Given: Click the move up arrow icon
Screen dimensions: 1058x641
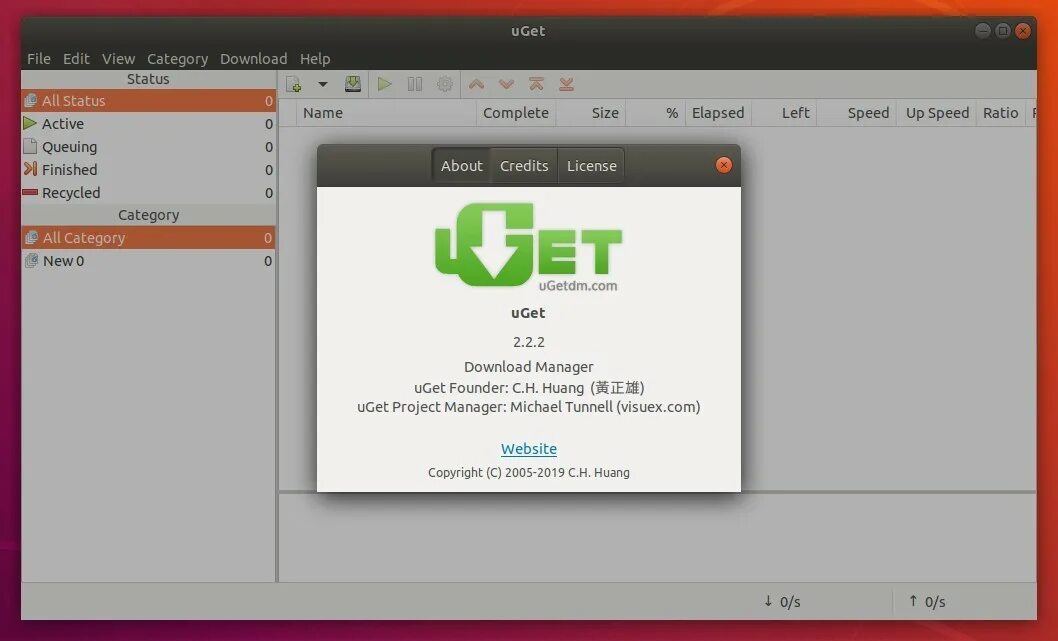Looking at the screenshot, I should coord(476,84).
